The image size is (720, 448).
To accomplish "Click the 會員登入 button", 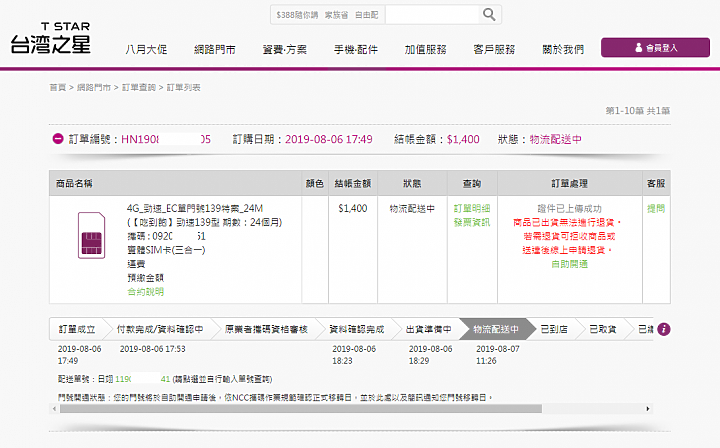I will 655,47.
